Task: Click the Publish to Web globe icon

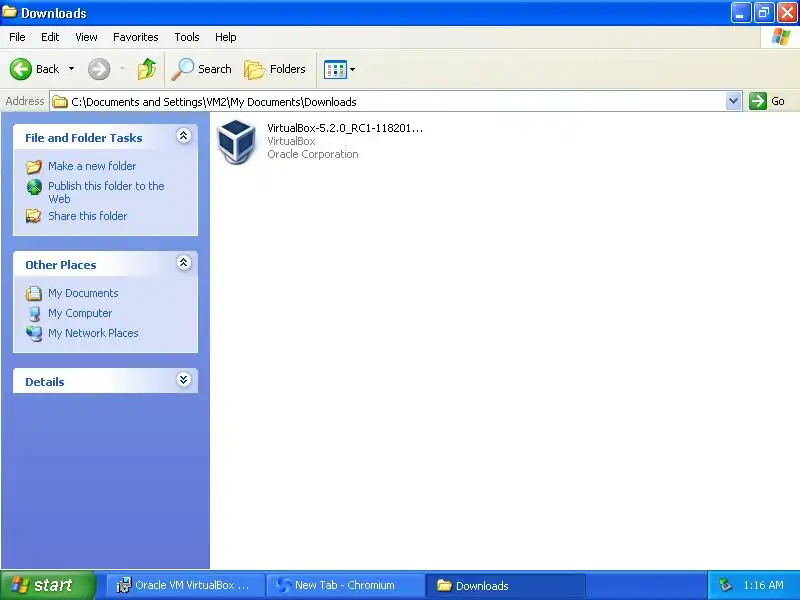Action: click(x=34, y=187)
